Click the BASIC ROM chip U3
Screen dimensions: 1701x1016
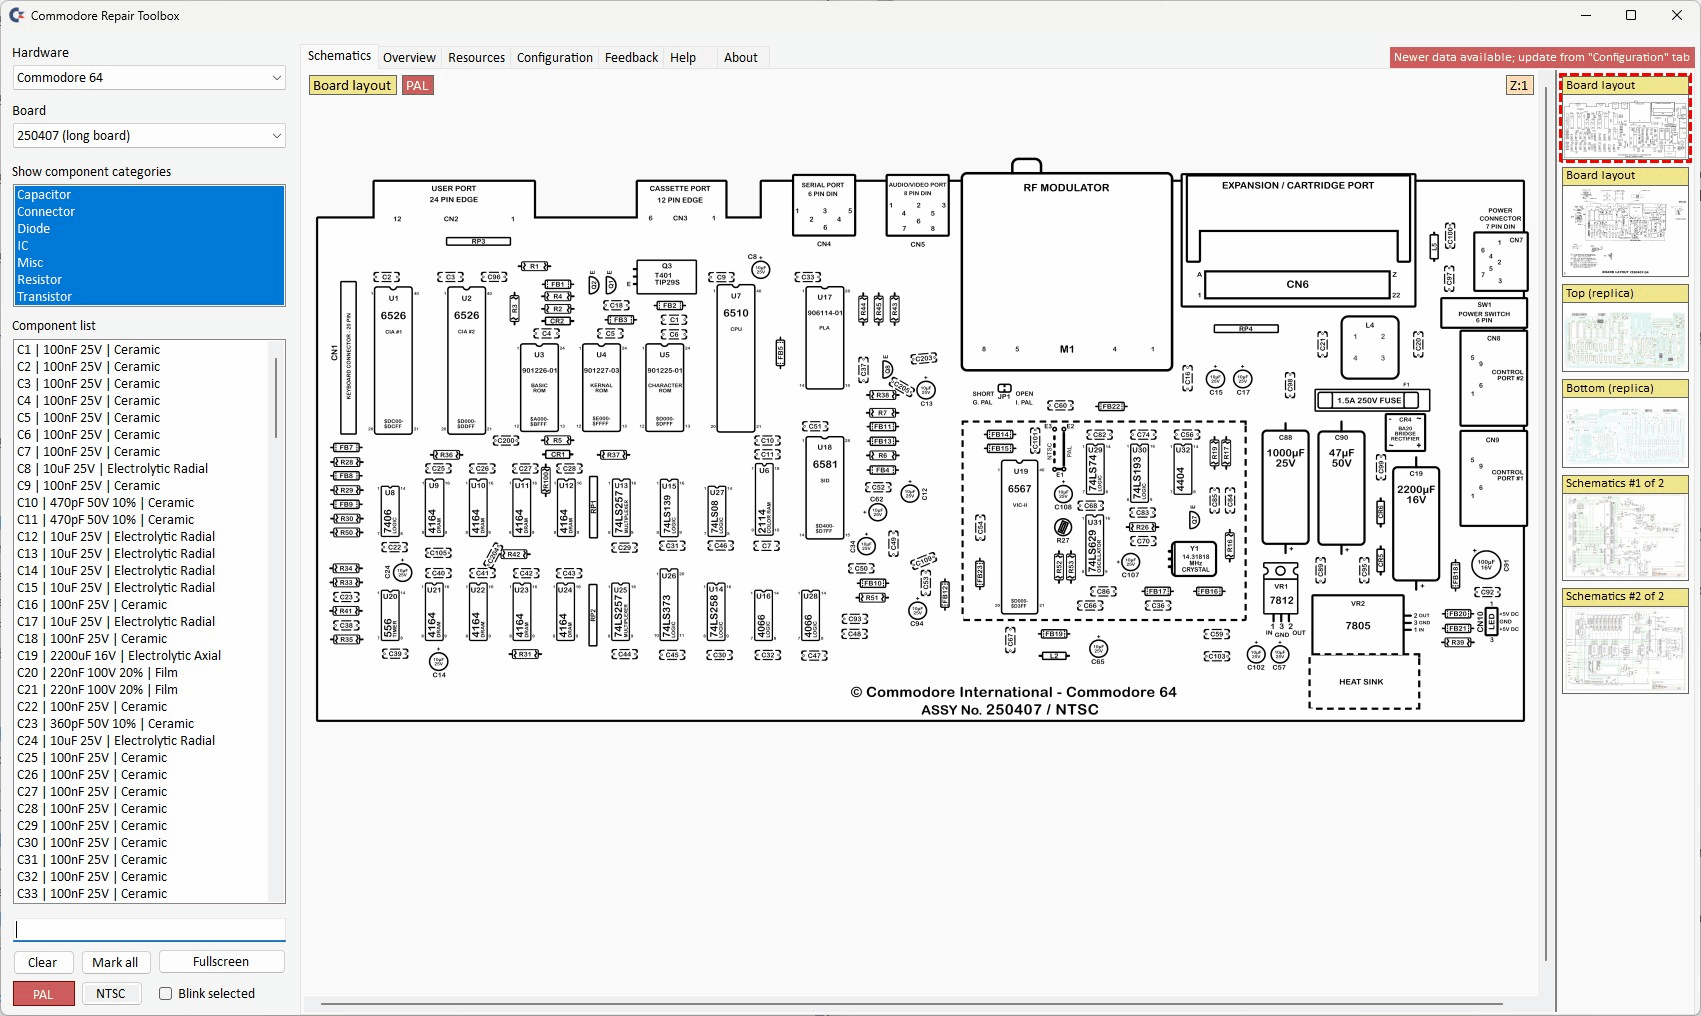(539, 388)
